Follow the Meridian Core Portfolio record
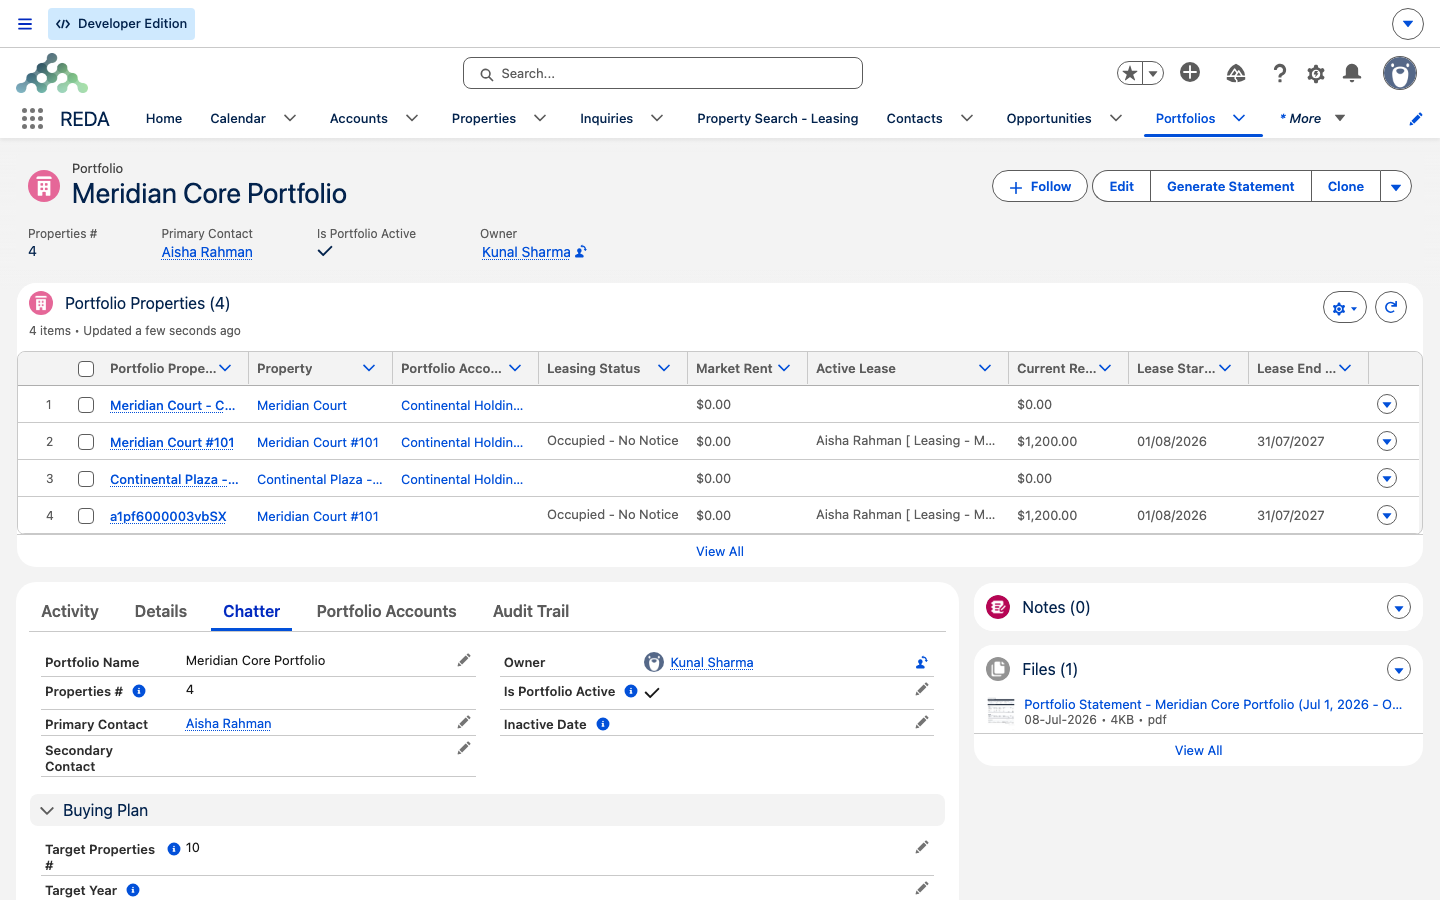The height and width of the screenshot is (900, 1440). [x=1040, y=187]
